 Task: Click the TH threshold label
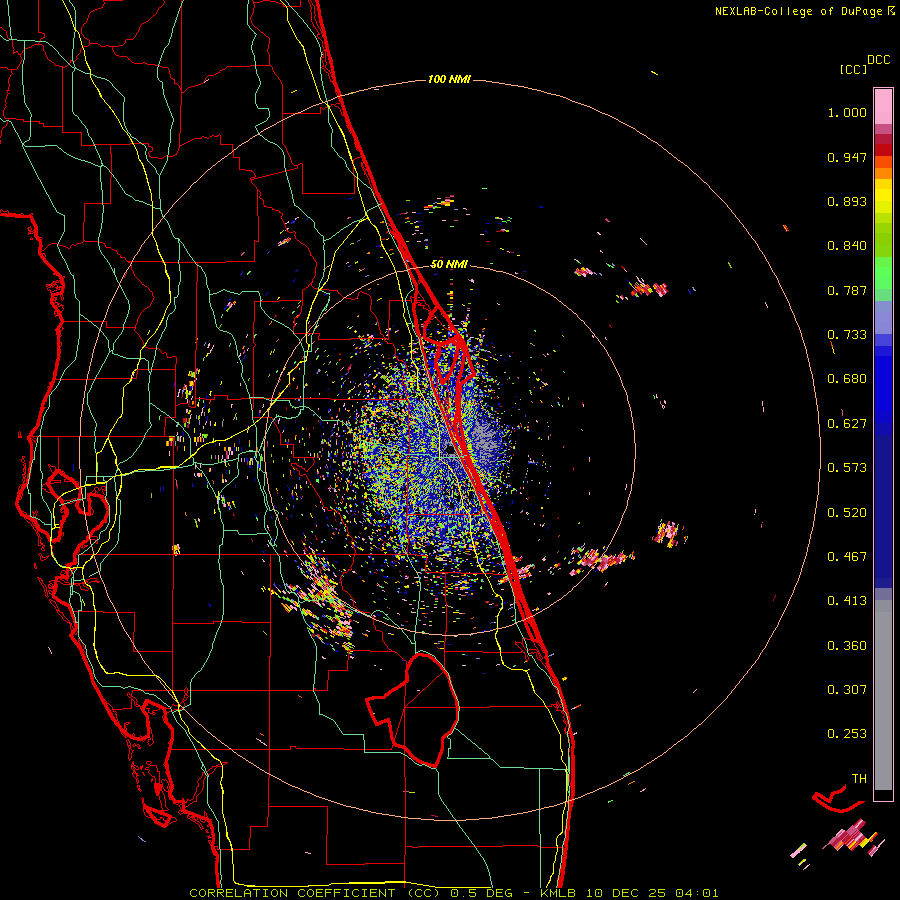pyautogui.click(x=859, y=779)
